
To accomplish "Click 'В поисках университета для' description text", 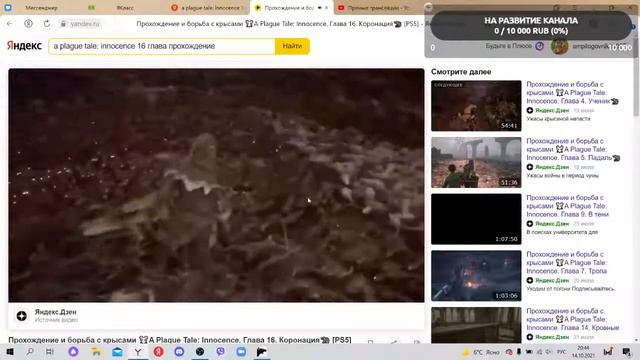I will tap(562, 232).
